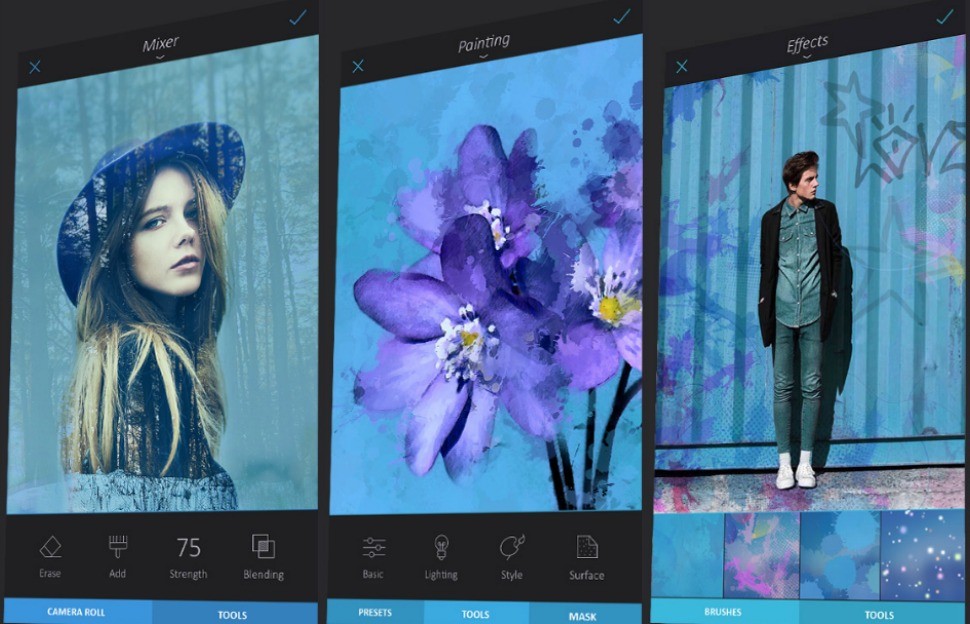Screen dimensions: 970x624
Task: Open the Blending modes in Mixer
Action: click(x=264, y=557)
